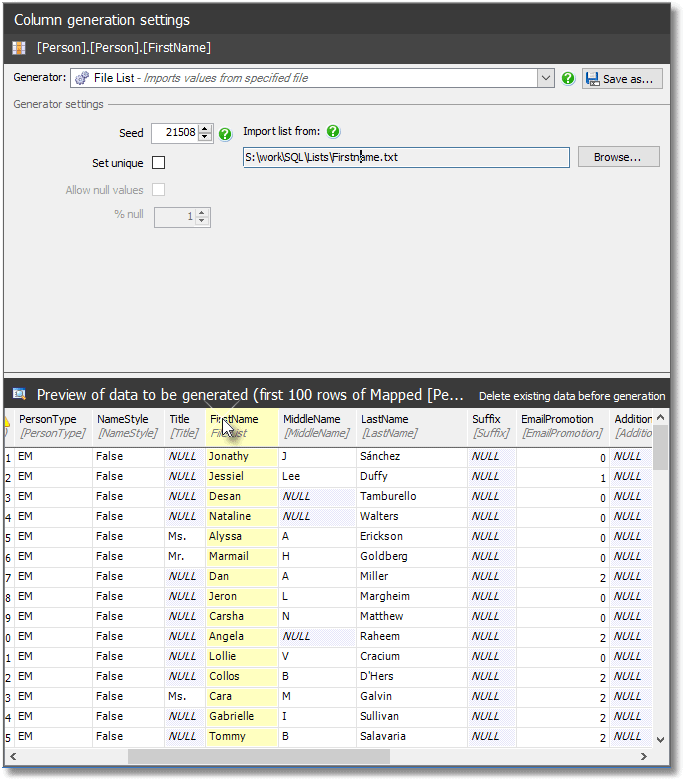Click the Import list file path field

click(406, 157)
